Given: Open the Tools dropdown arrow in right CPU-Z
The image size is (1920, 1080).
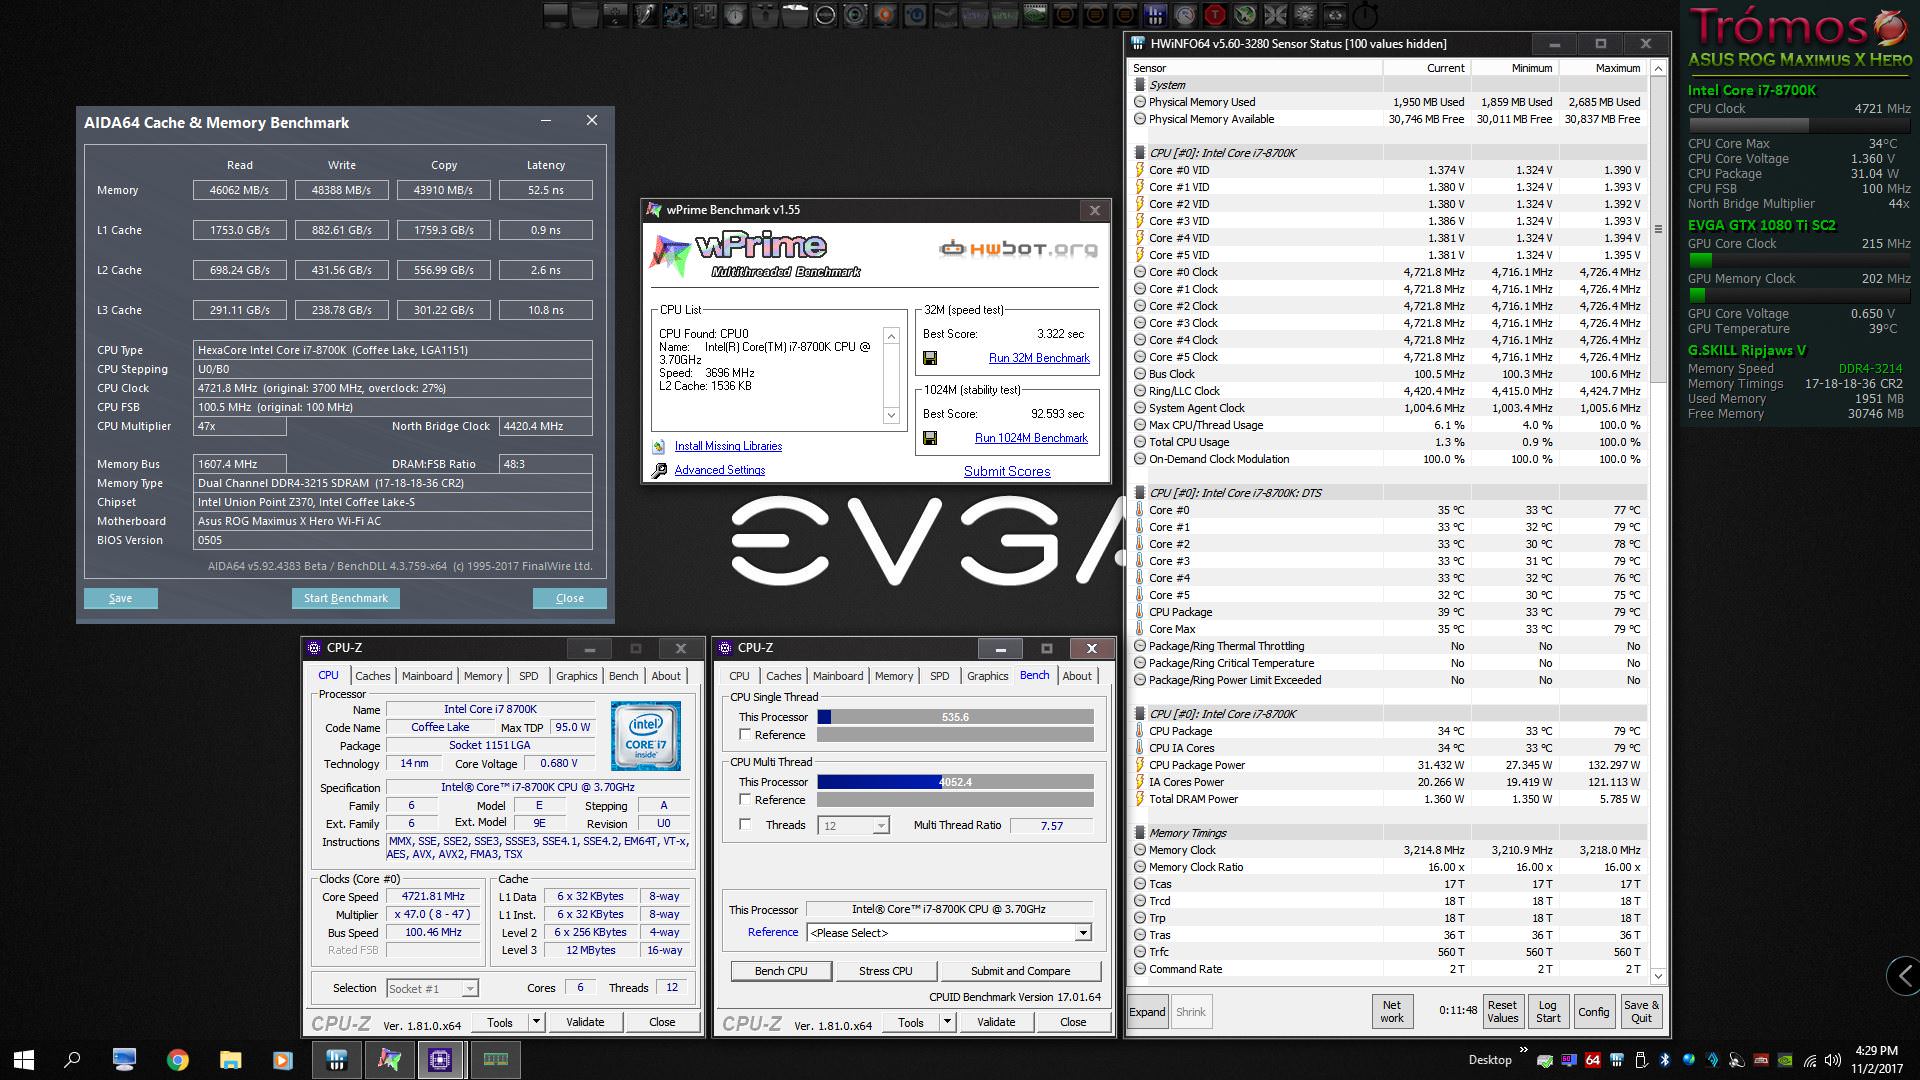Looking at the screenshot, I should (x=947, y=1022).
